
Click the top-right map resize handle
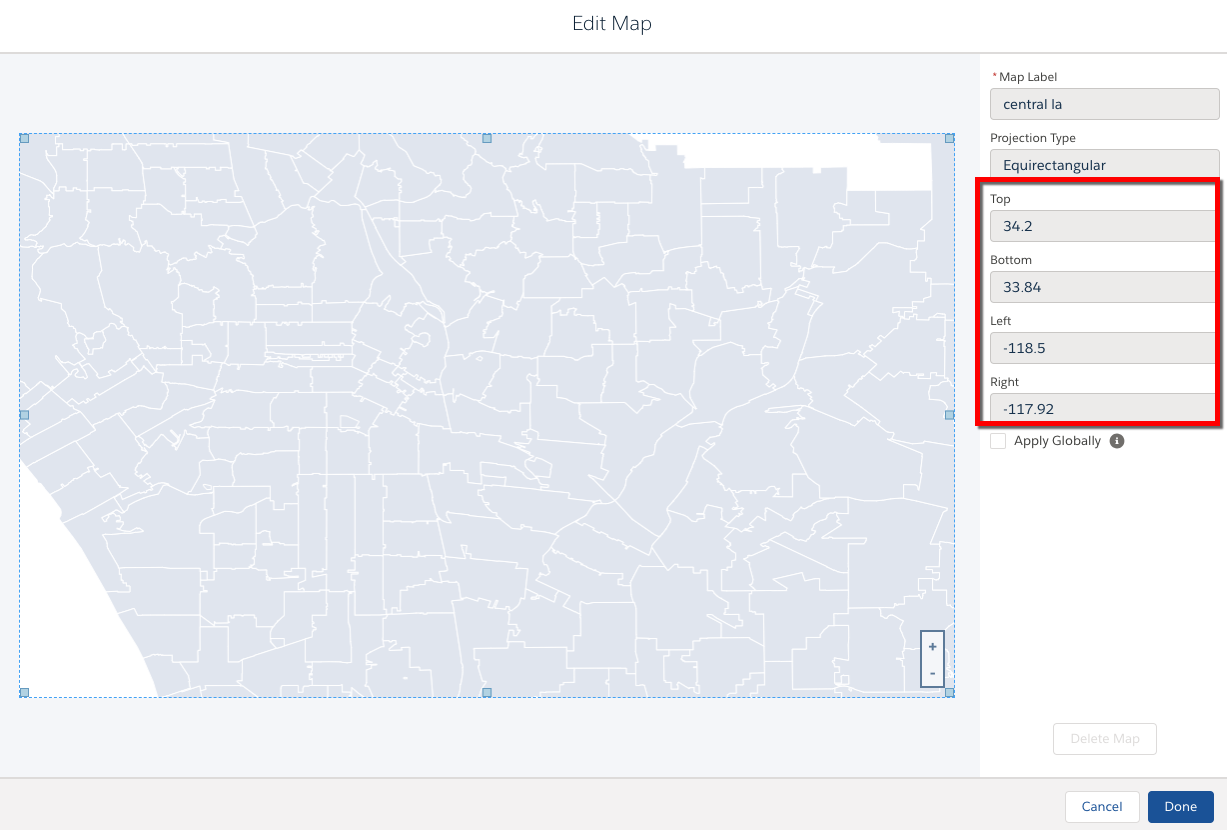pyautogui.click(x=950, y=138)
